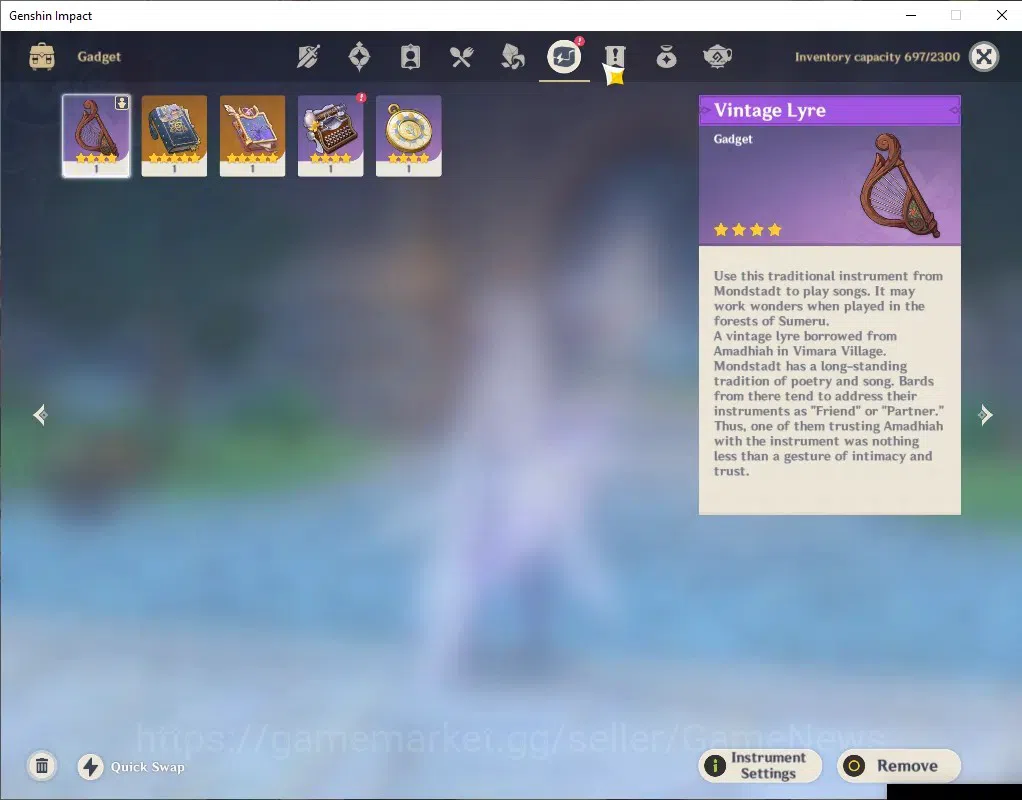Go to the next page with right arrow
The image size is (1022, 800).
(985, 415)
